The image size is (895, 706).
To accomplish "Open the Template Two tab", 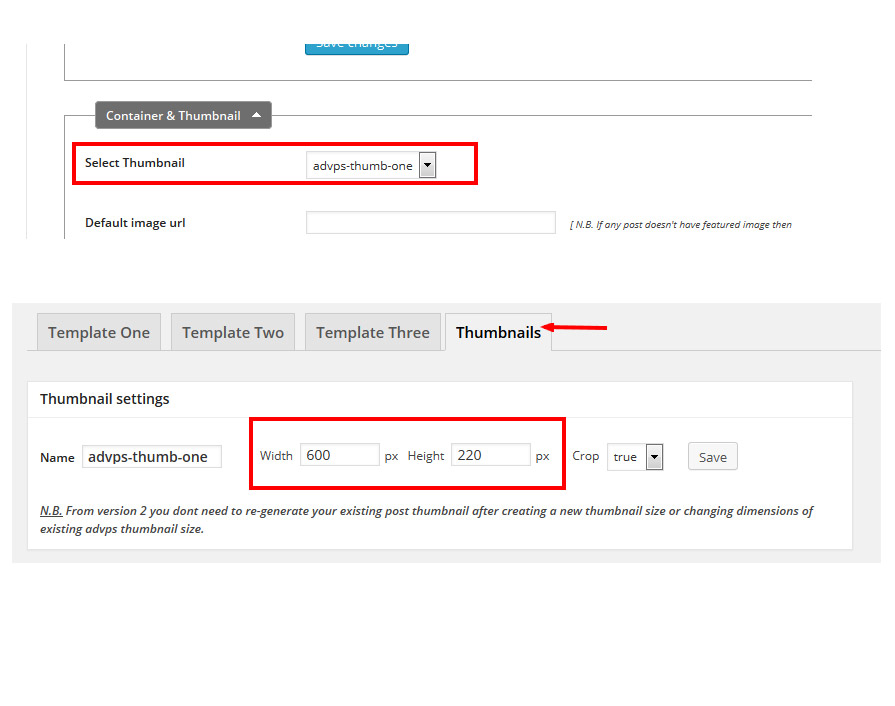I will (x=233, y=333).
